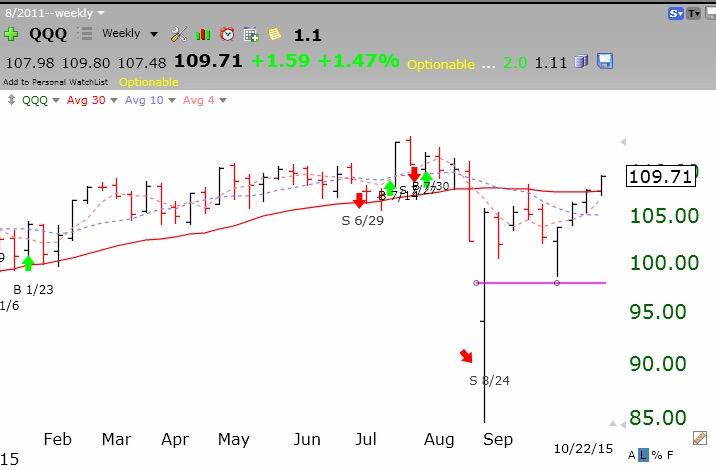
Task: Click Add to Personal WatchList
Action: click(55, 82)
